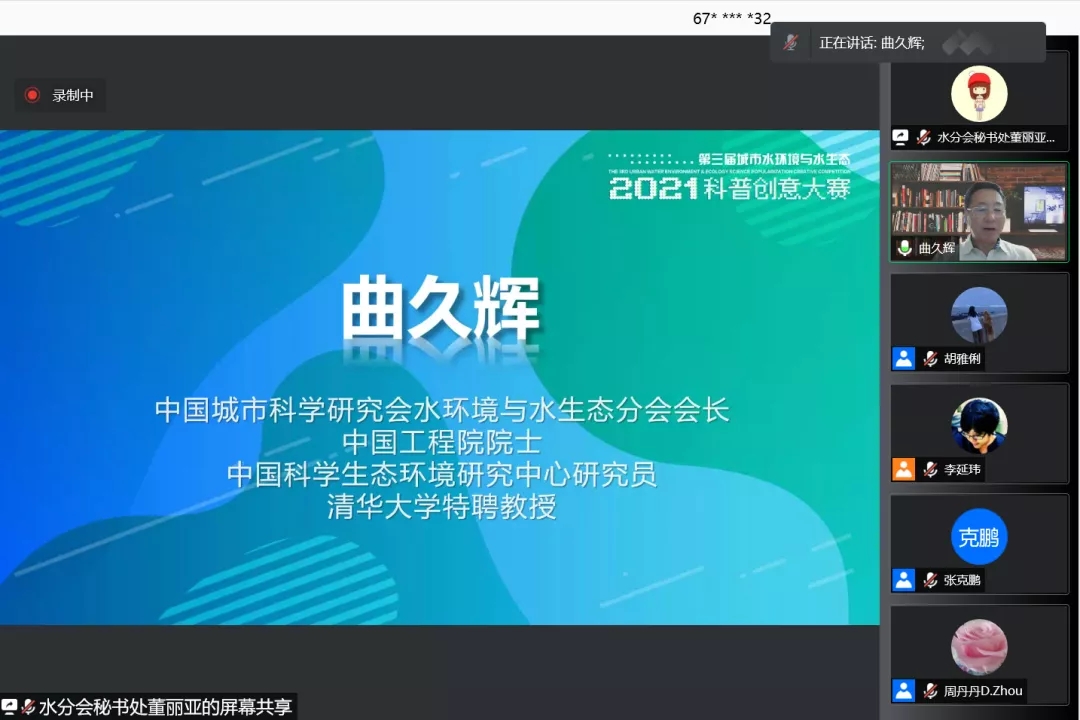This screenshot has height=720, width=1080.
Task: Click the 正在讲话: 曲久辉 speaker label
Action: click(871, 43)
